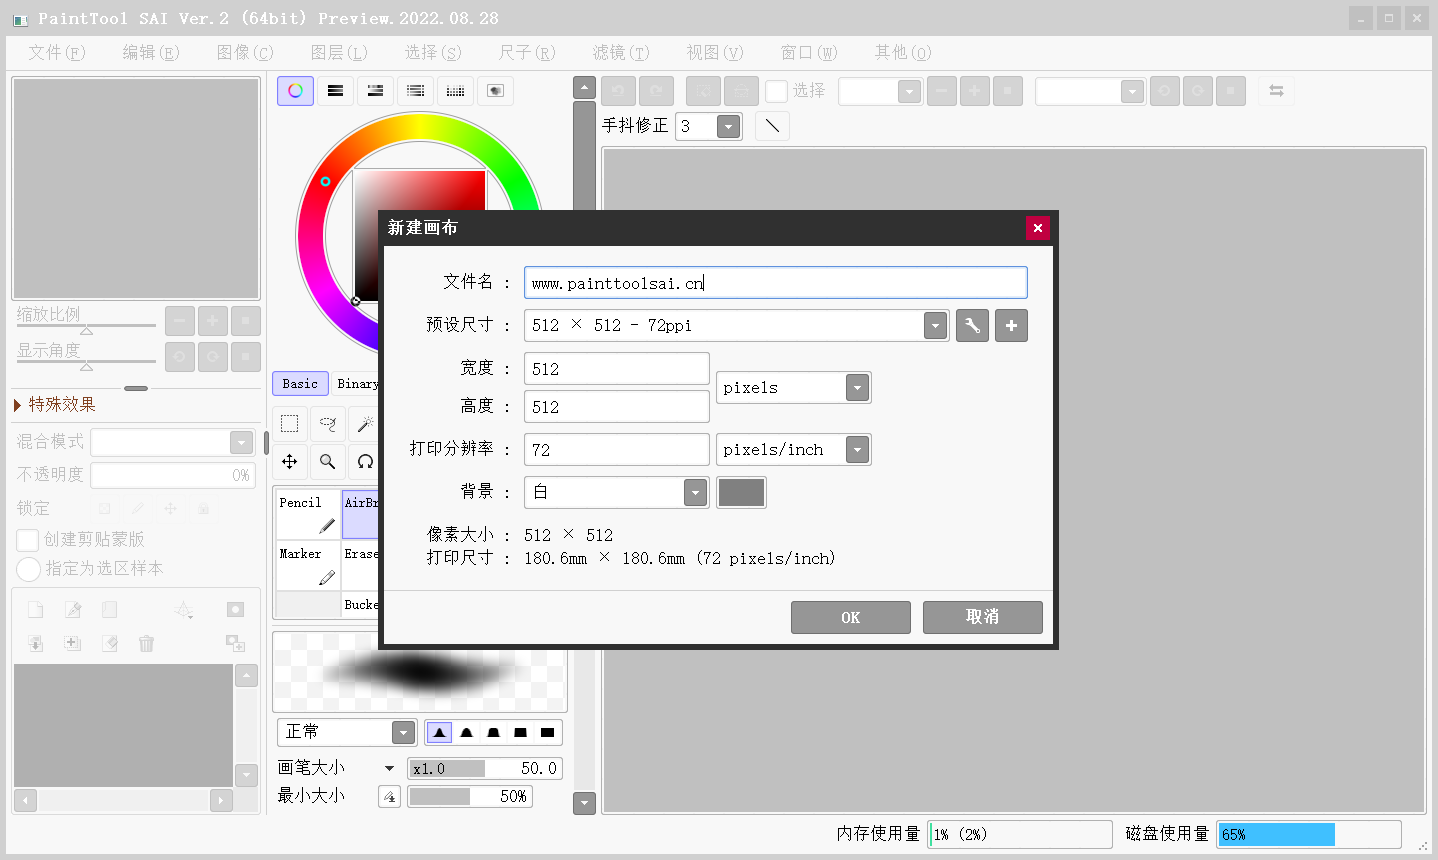Open preset size settings wrench icon
1438x860 pixels.
(972, 326)
